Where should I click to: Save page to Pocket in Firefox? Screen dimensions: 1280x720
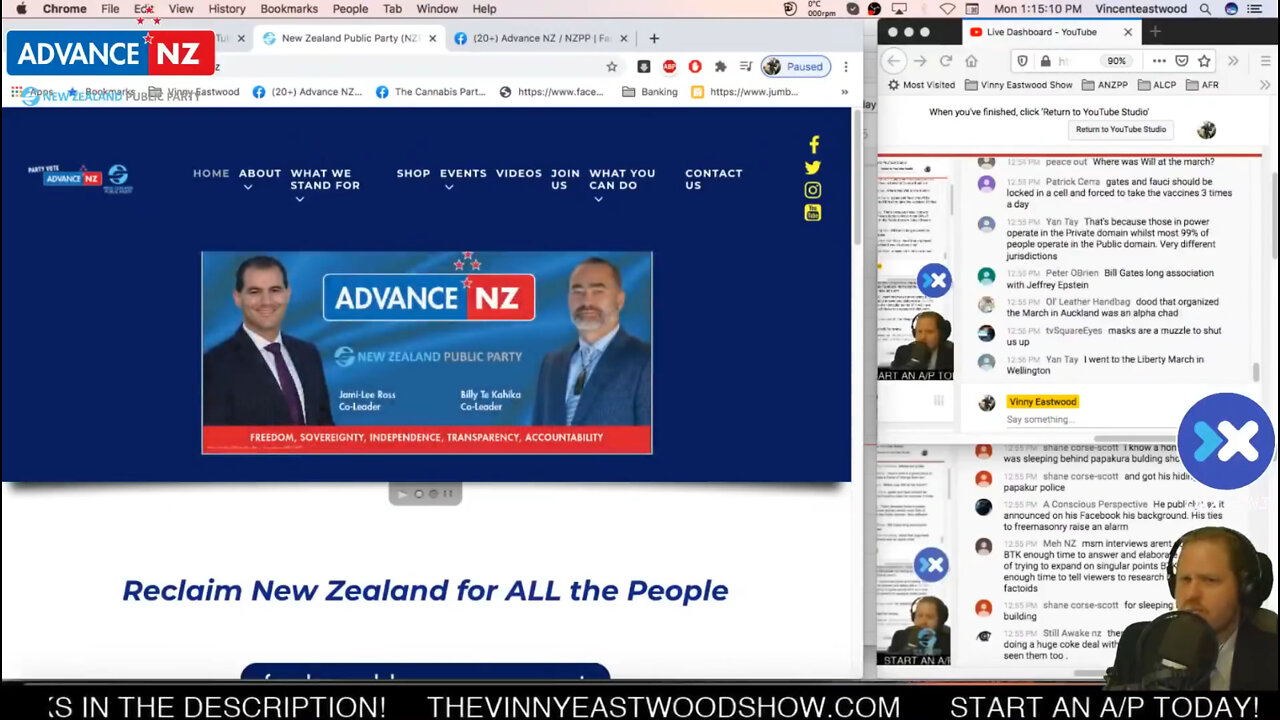1182,61
